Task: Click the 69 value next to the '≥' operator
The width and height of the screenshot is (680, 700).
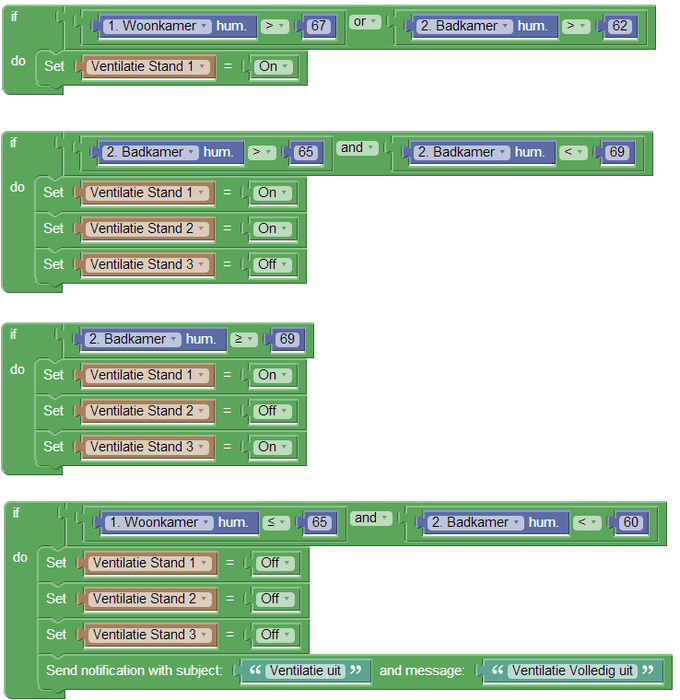Action: pyautogui.click(x=287, y=339)
